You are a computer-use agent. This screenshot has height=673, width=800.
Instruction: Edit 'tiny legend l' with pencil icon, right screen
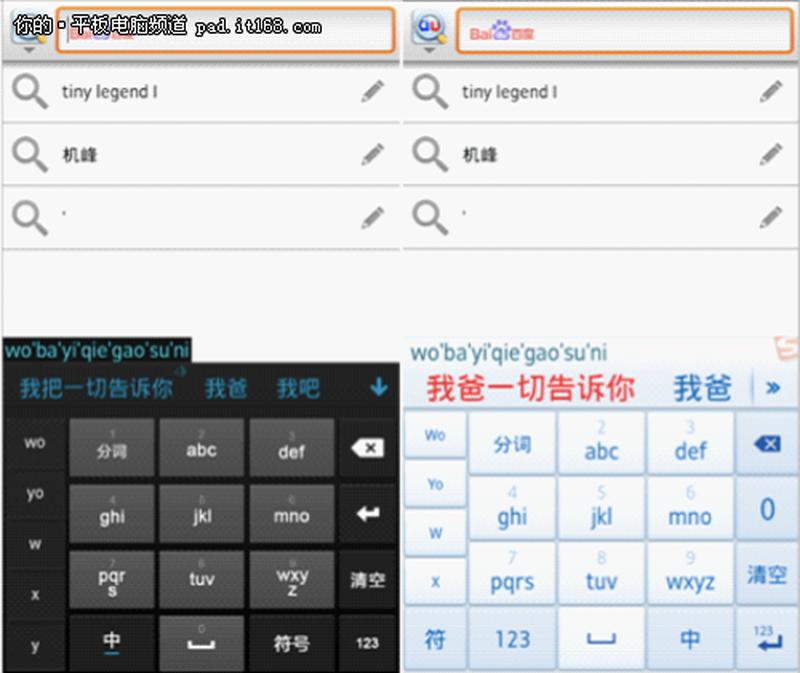(x=771, y=91)
